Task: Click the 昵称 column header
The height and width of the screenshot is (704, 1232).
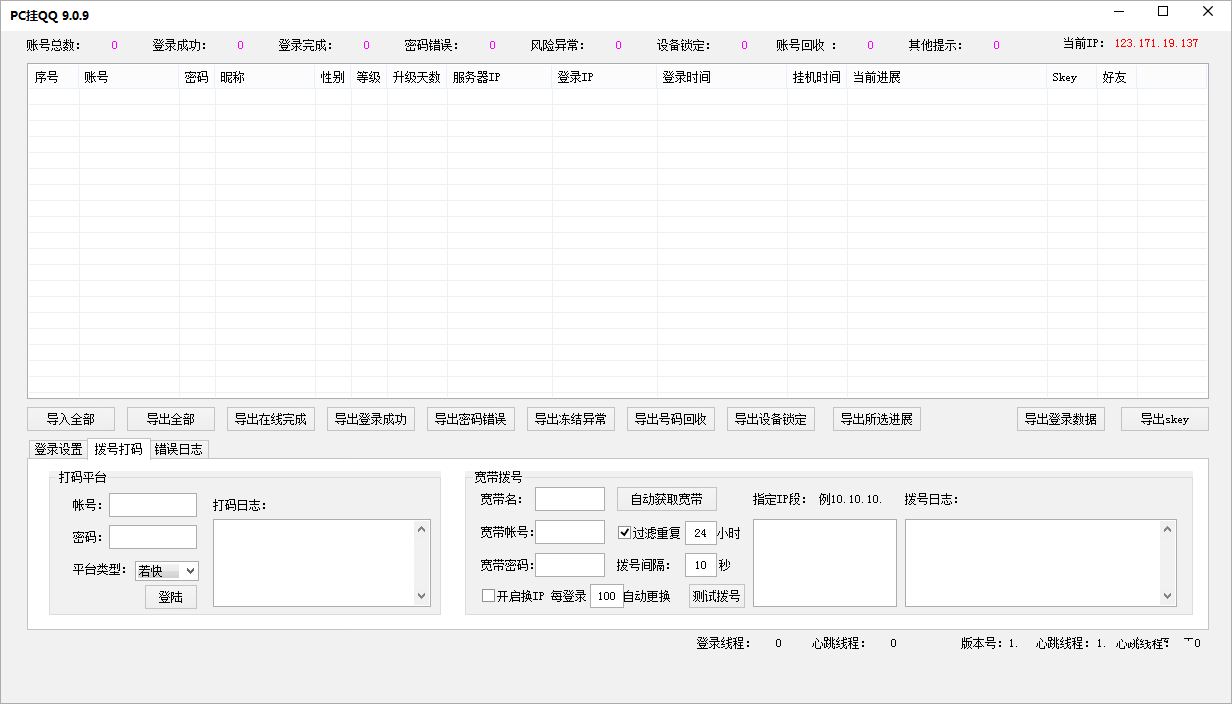Action: pyautogui.click(x=265, y=77)
